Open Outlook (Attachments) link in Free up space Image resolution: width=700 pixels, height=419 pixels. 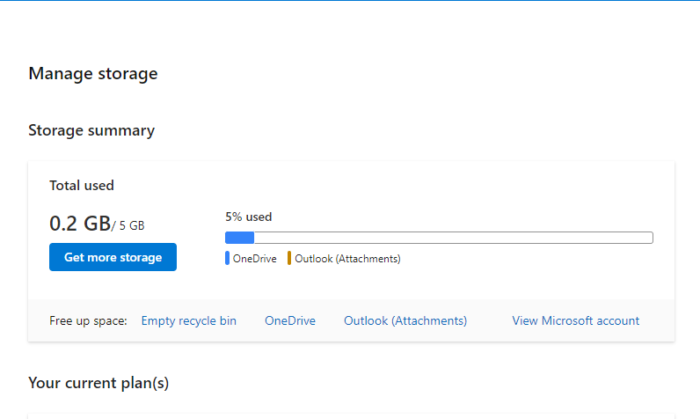pos(405,321)
